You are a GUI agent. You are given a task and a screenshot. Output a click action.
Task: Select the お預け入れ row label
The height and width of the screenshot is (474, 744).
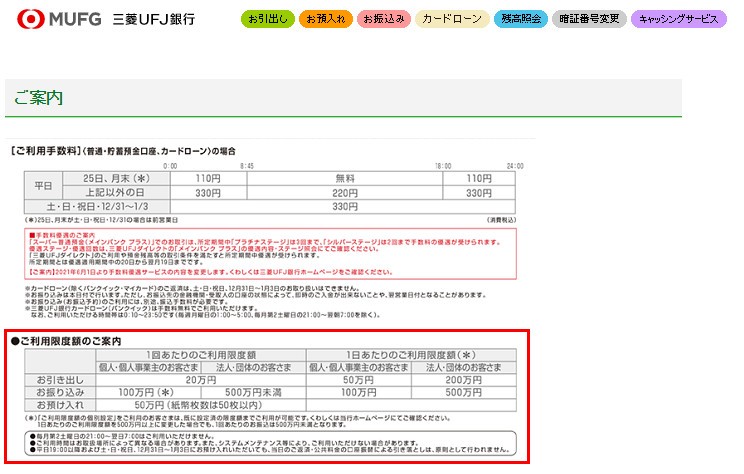(60, 405)
